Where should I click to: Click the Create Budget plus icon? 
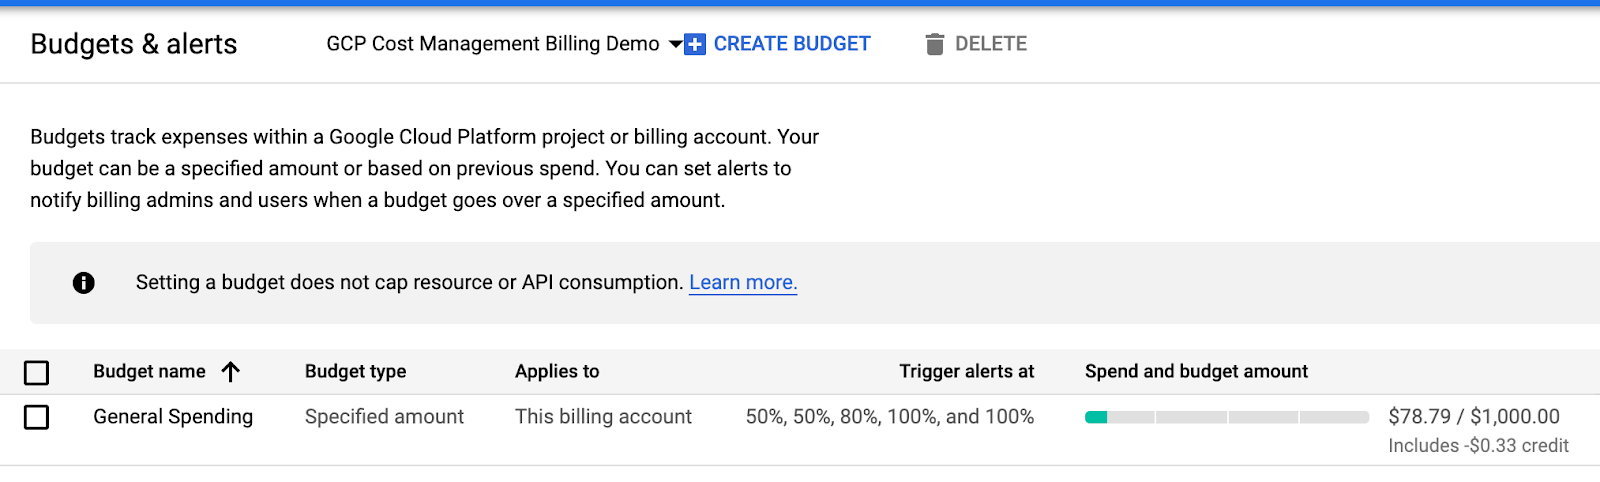pyautogui.click(x=695, y=44)
